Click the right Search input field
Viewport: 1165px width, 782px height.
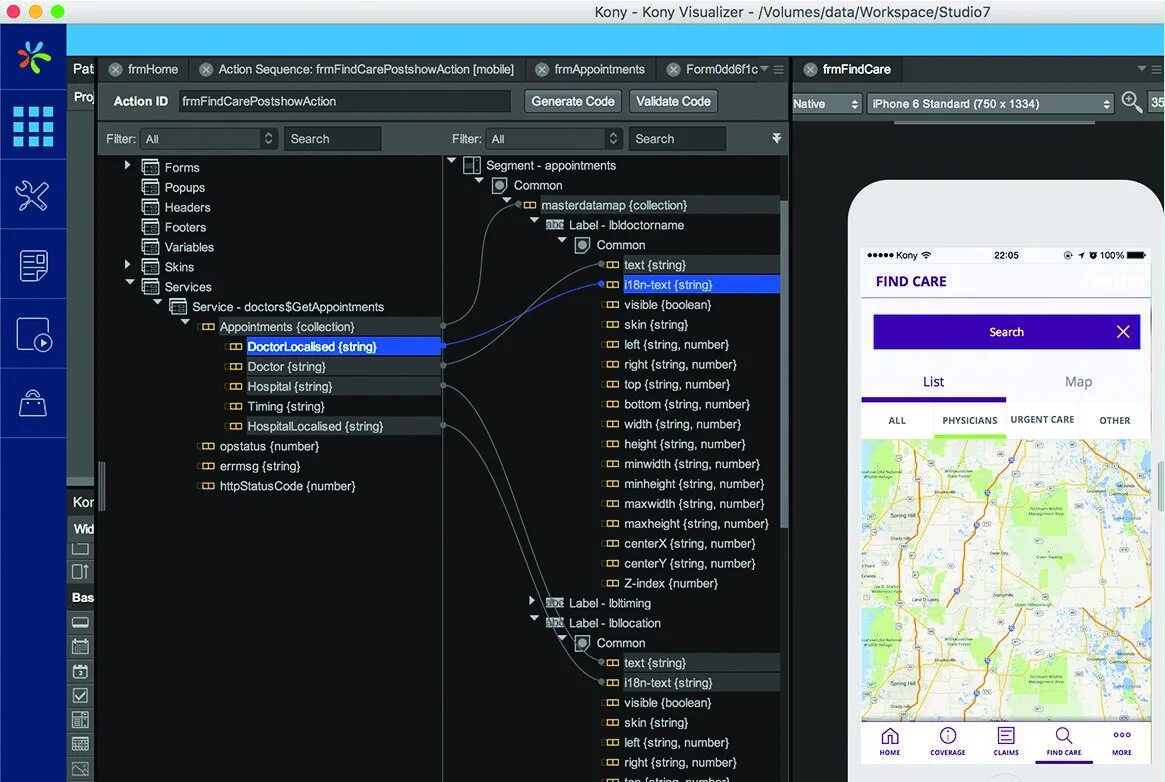click(x=677, y=139)
